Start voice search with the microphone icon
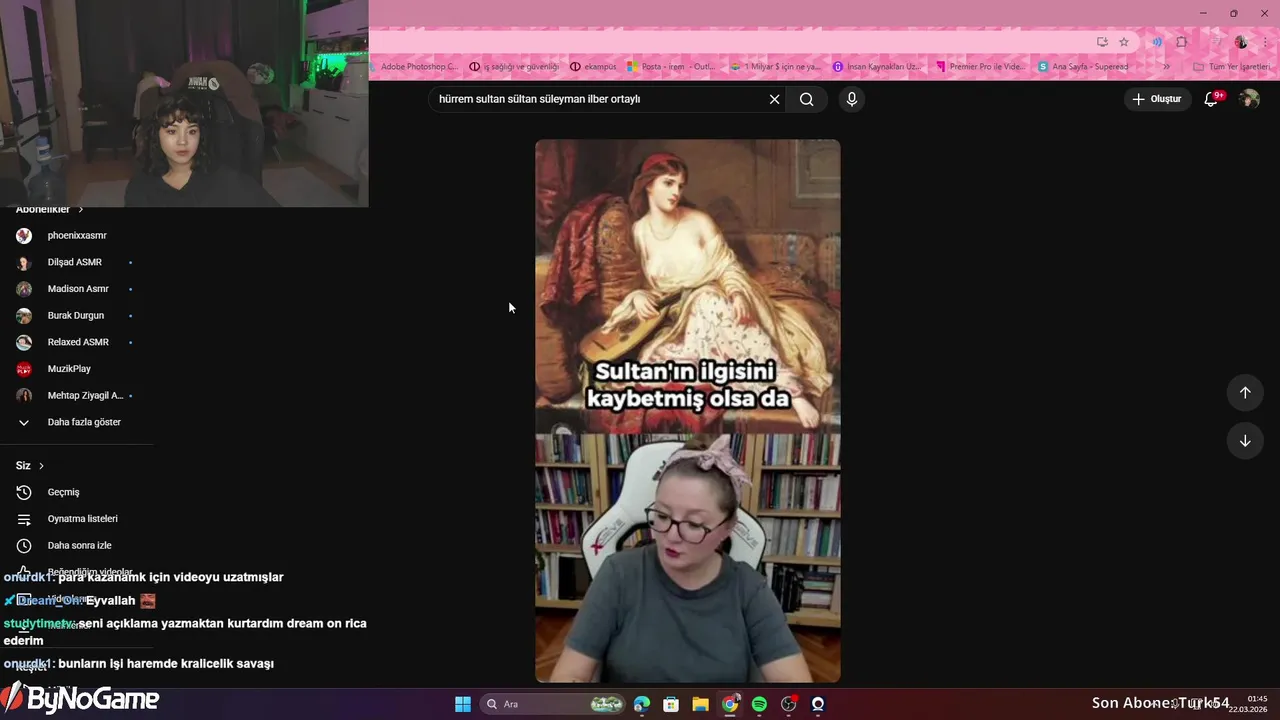Screen dimensions: 1280x720 point(852,99)
